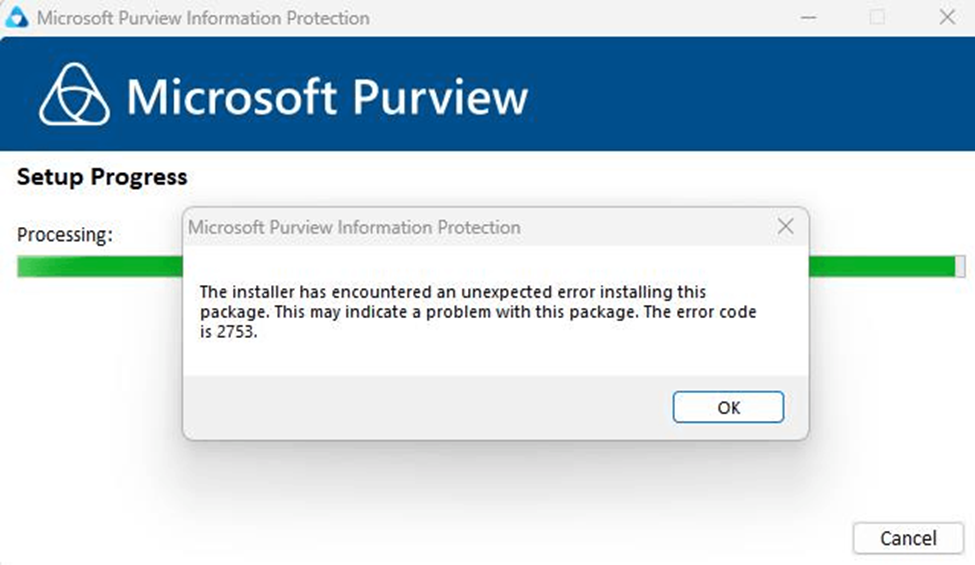975x565 pixels.
Task: Click the error dialog's title bar text
Action: coord(354,227)
